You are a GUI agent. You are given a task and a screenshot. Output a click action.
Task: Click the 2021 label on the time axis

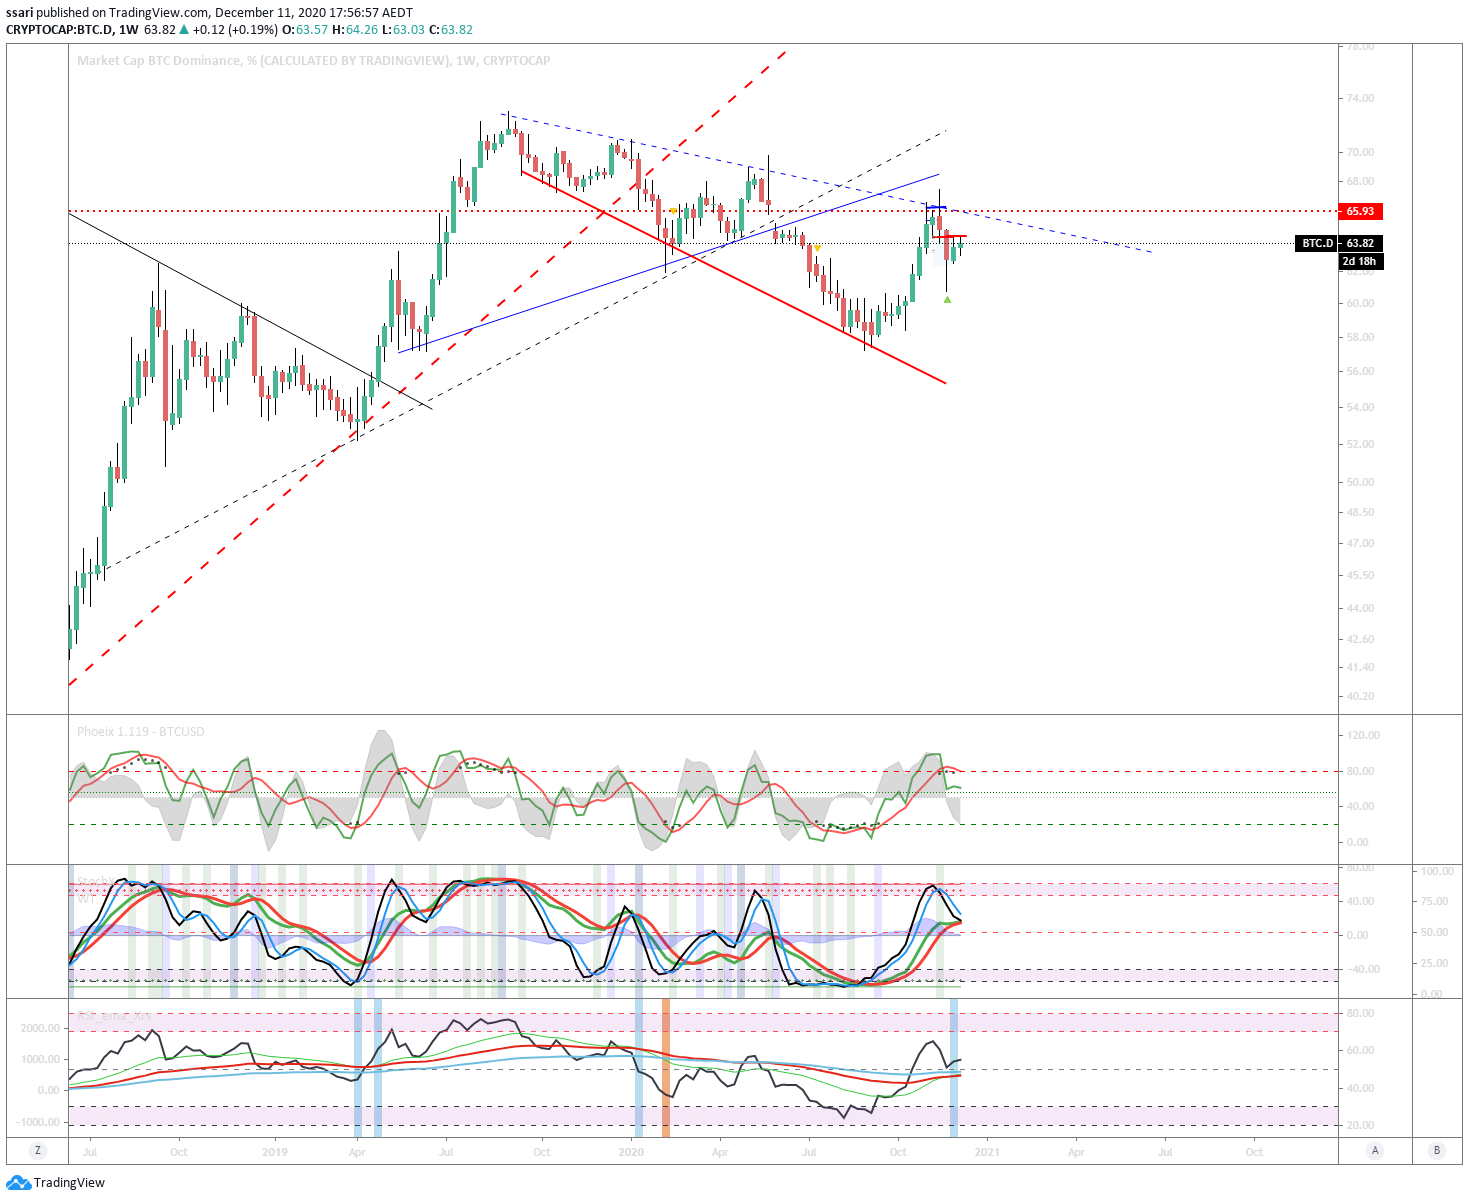point(988,1152)
